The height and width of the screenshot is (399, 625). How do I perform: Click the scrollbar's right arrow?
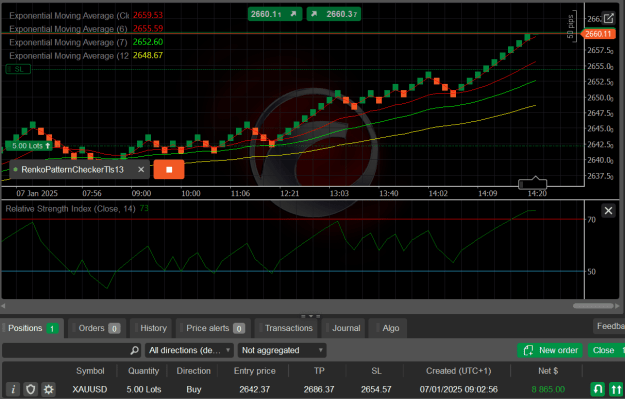617,306
